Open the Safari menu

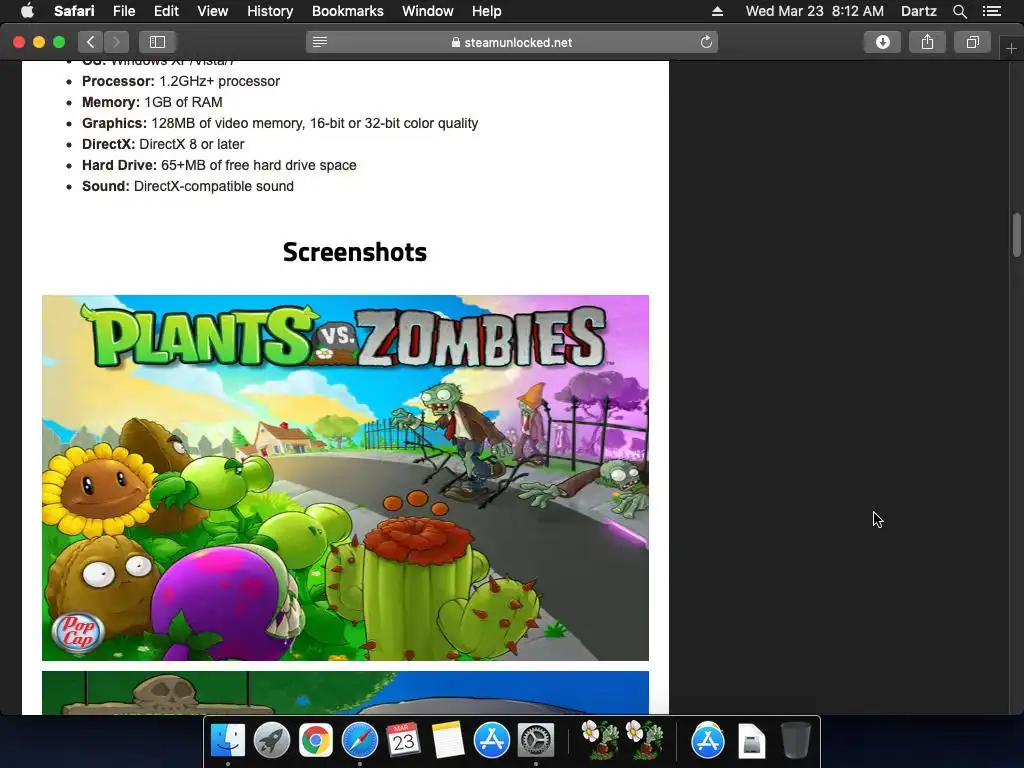[74, 11]
